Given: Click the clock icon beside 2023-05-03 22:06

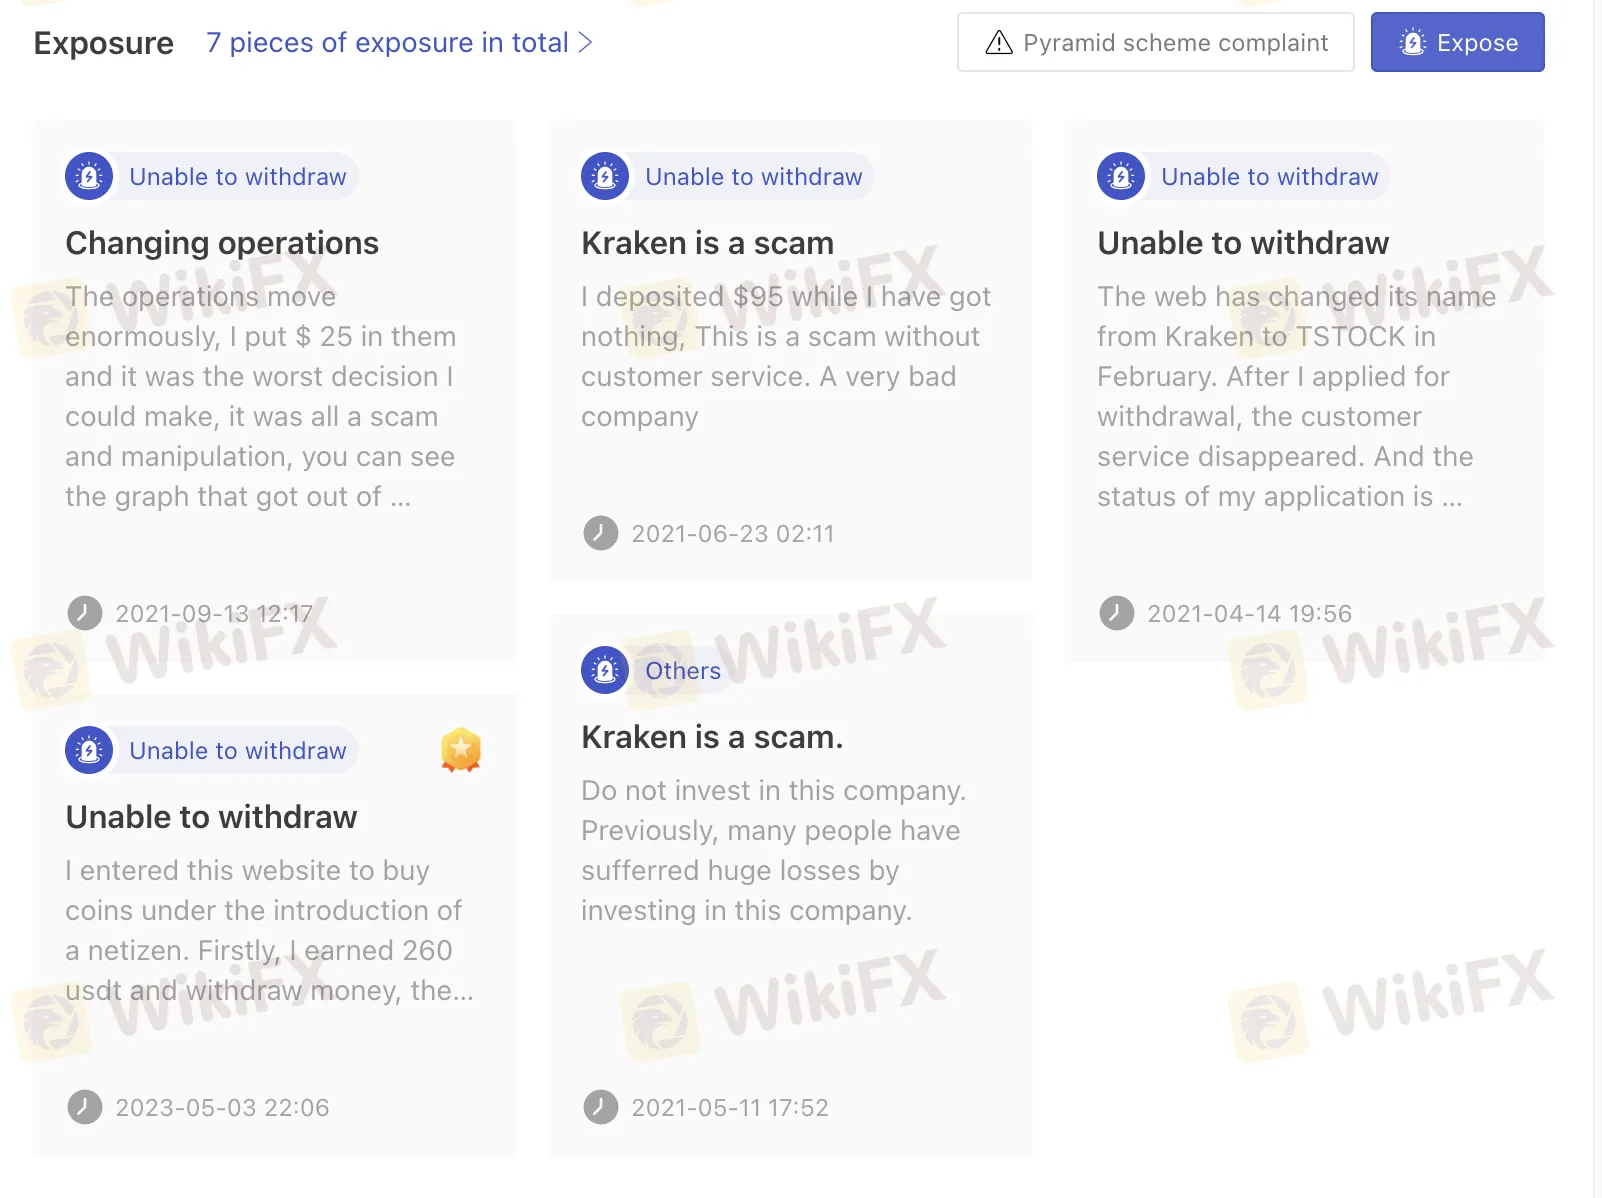Looking at the screenshot, I should (x=85, y=1107).
